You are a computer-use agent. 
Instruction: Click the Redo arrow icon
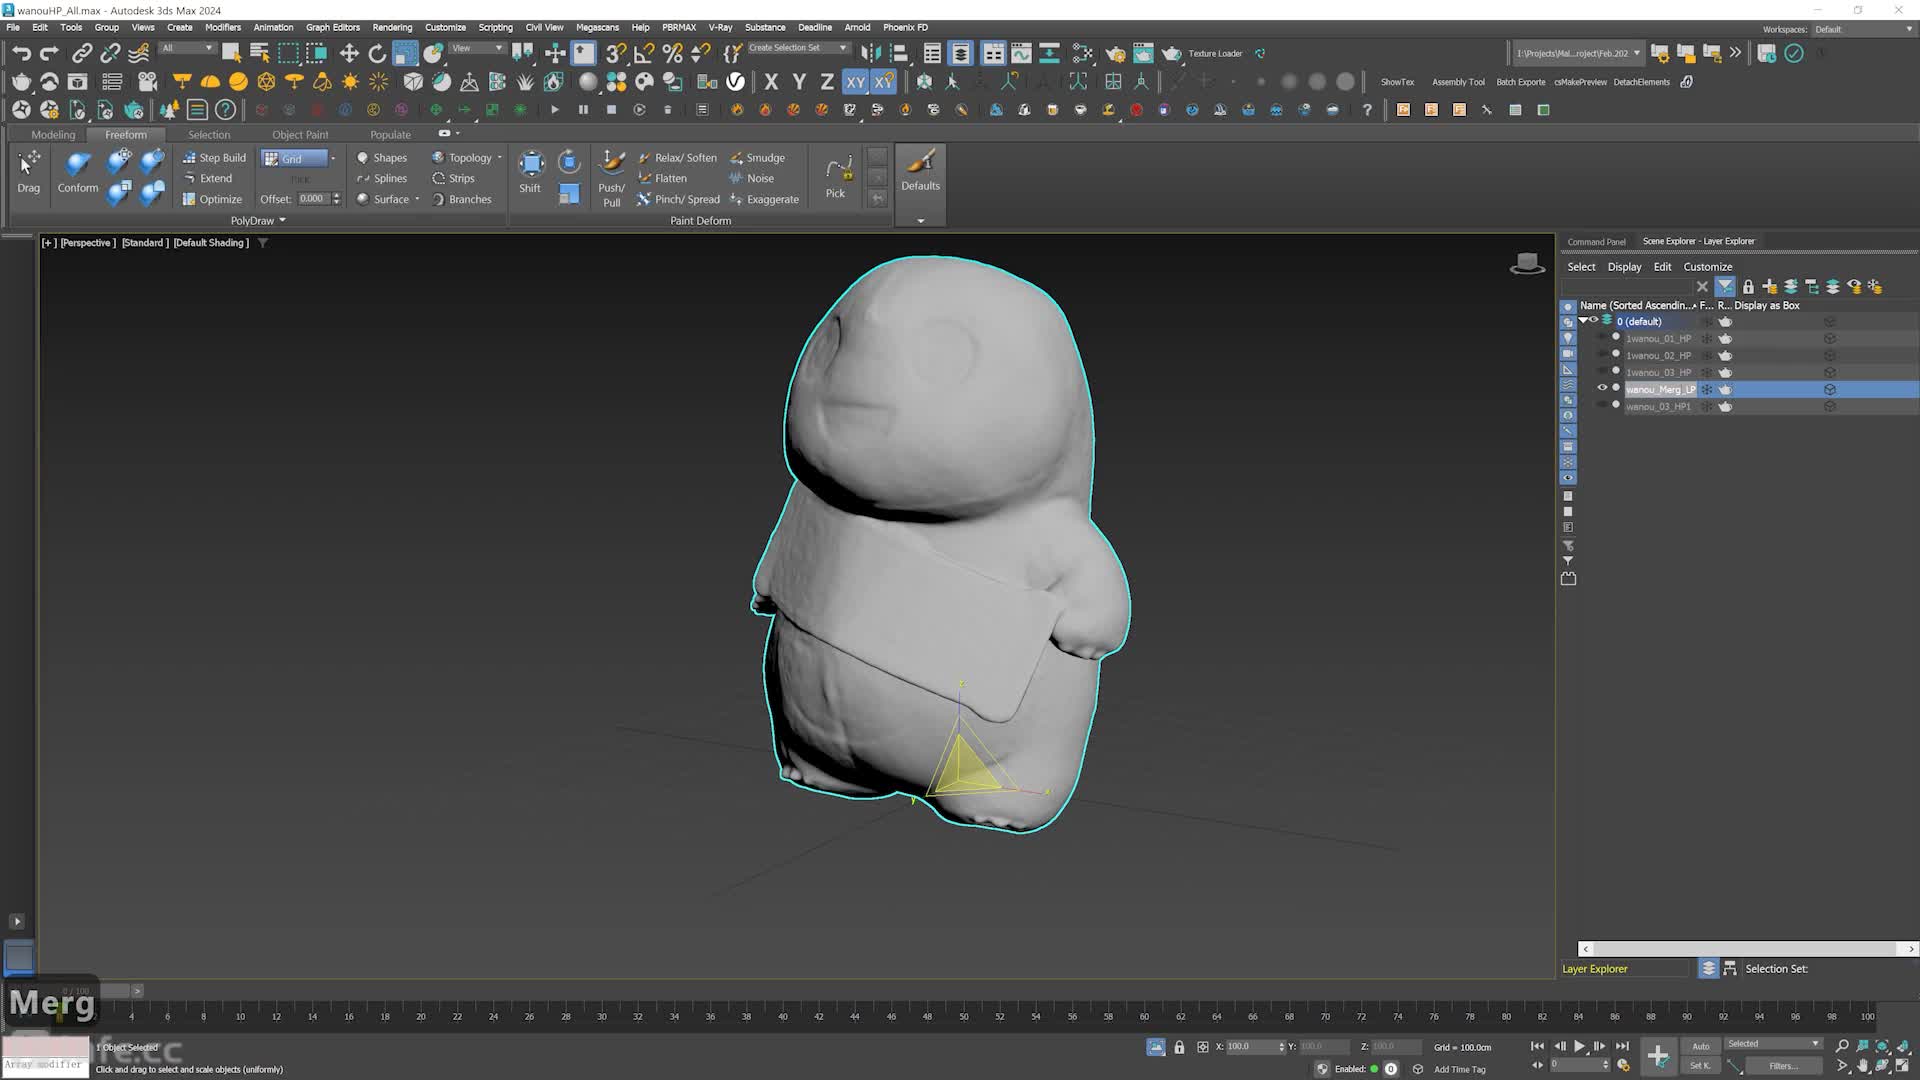coord(49,53)
